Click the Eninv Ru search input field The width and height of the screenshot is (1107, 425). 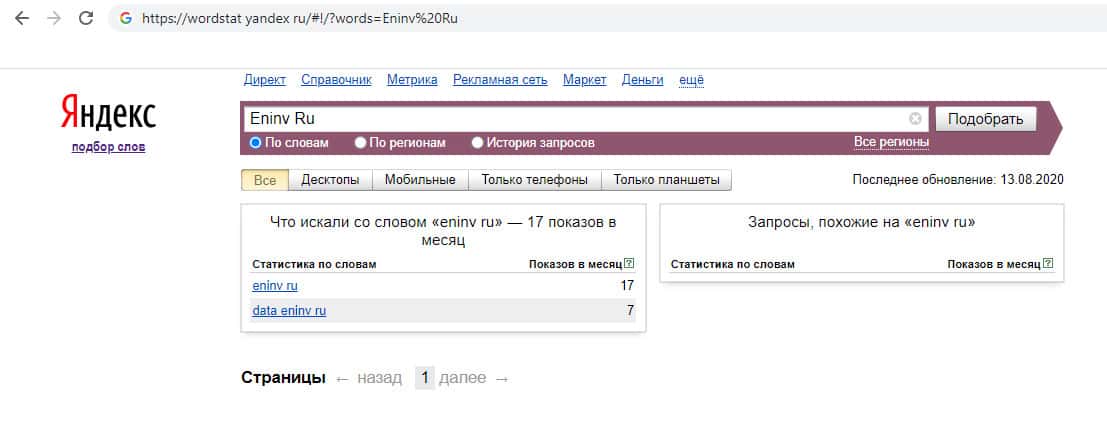[x=575, y=119]
